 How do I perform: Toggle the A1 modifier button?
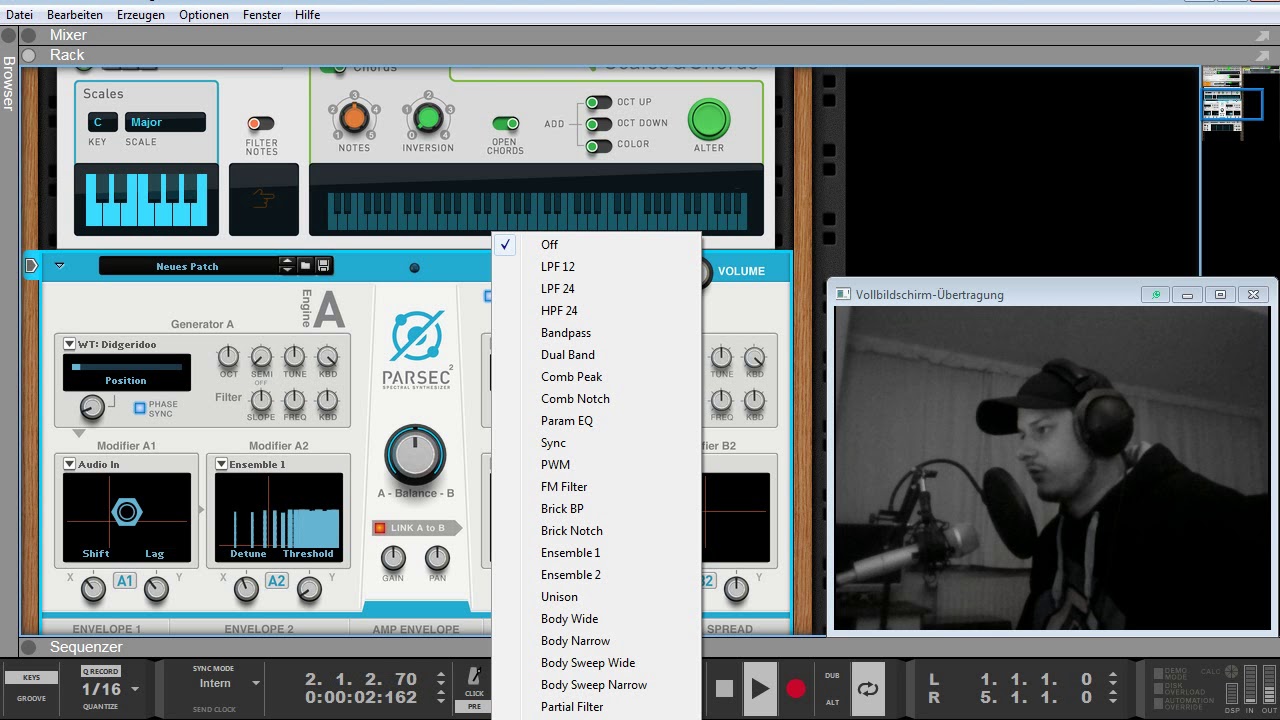point(125,581)
